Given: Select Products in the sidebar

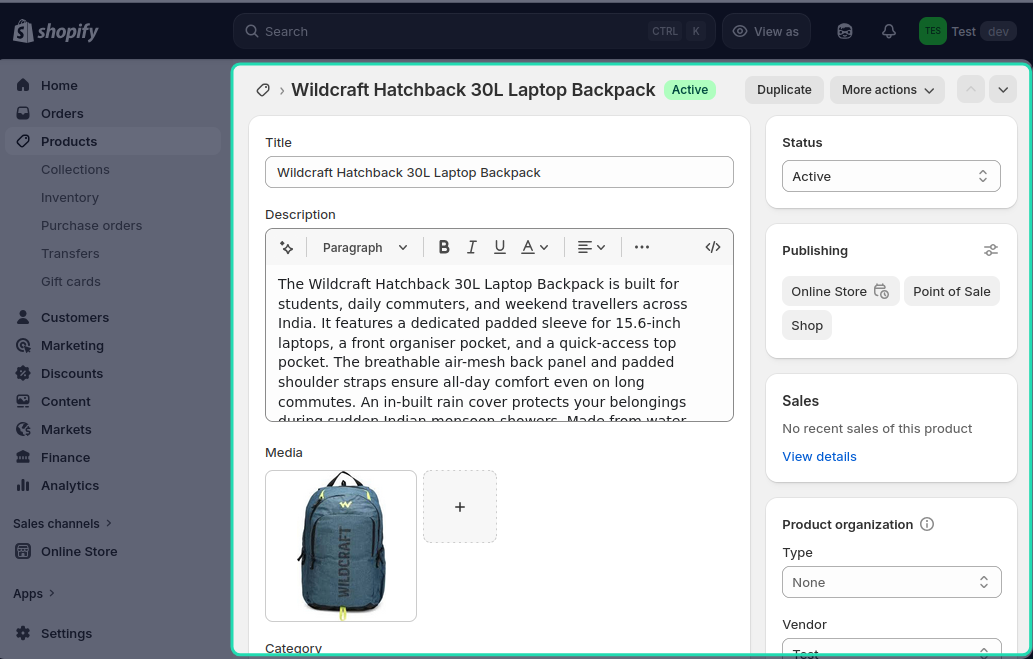Looking at the screenshot, I should (x=113, y=141).
